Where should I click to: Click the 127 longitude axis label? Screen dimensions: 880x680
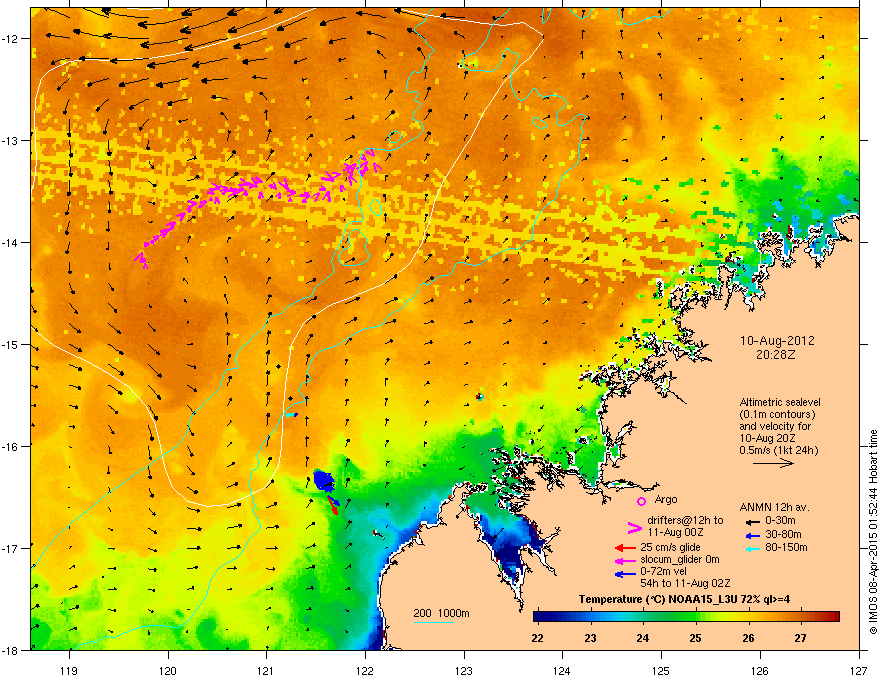tap(858, 671)
